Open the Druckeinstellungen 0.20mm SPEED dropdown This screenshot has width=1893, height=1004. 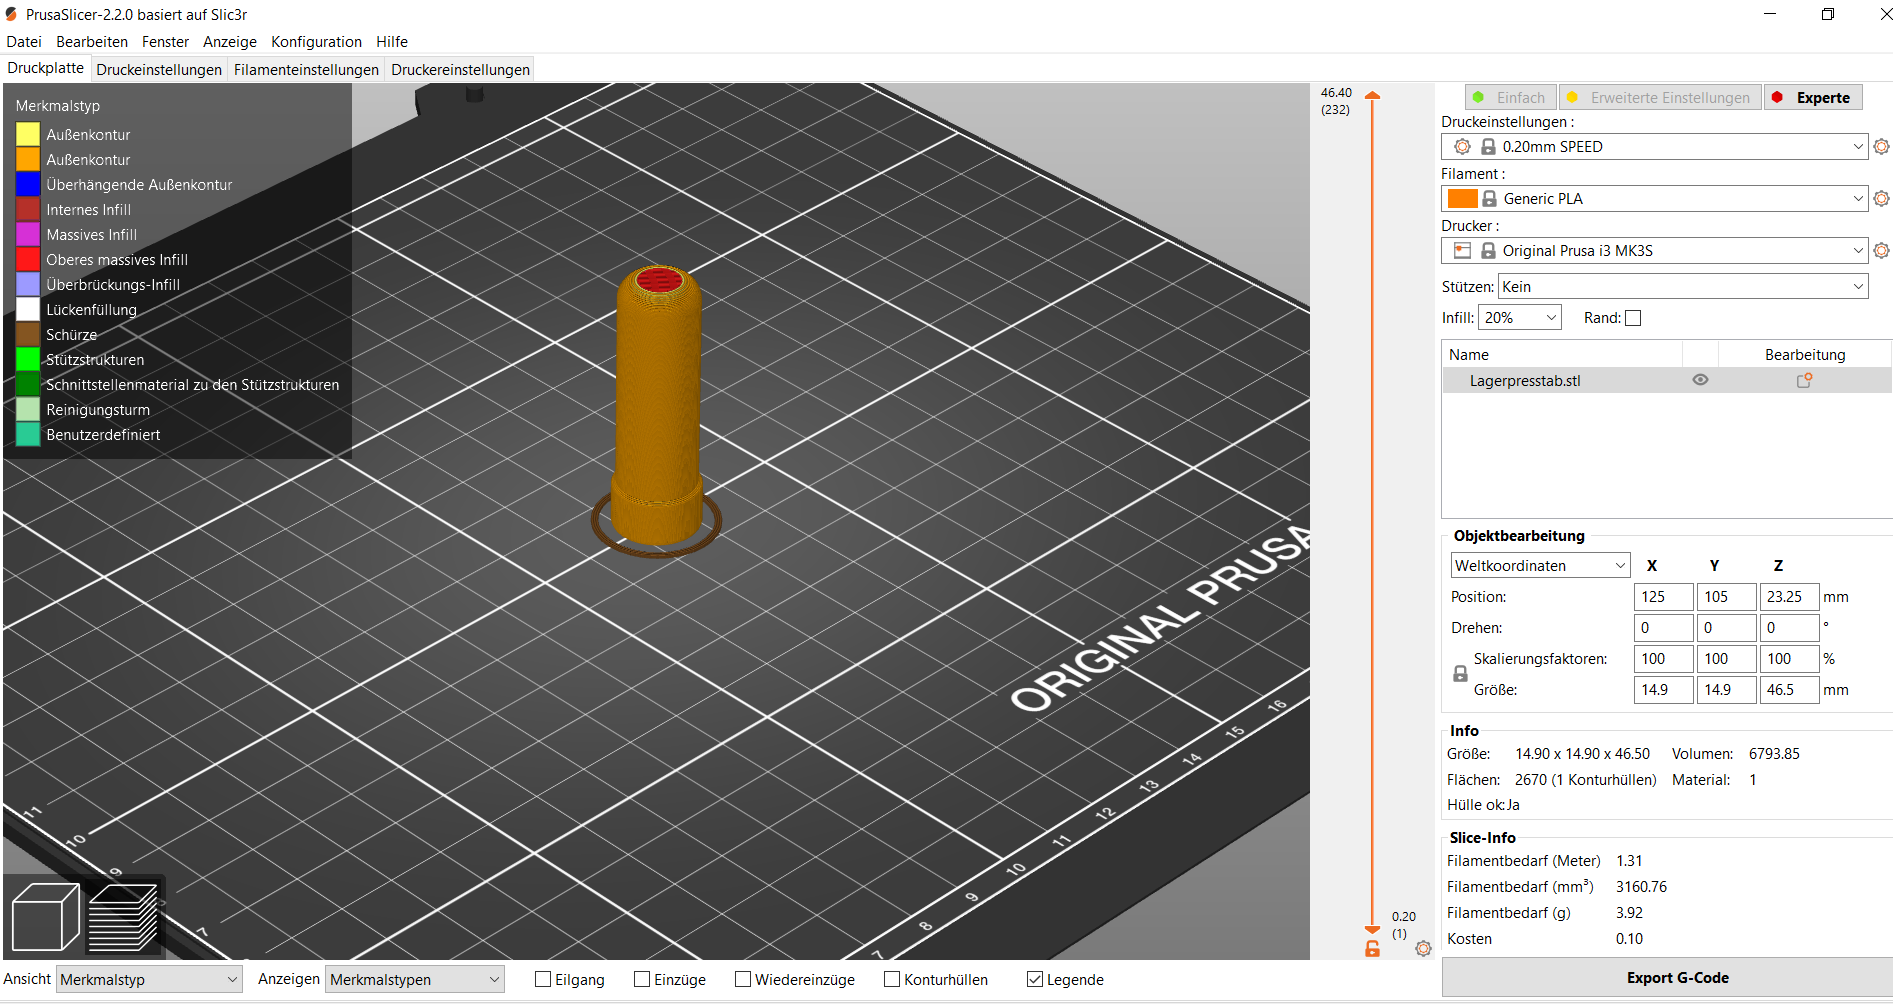pos(1654,146)
